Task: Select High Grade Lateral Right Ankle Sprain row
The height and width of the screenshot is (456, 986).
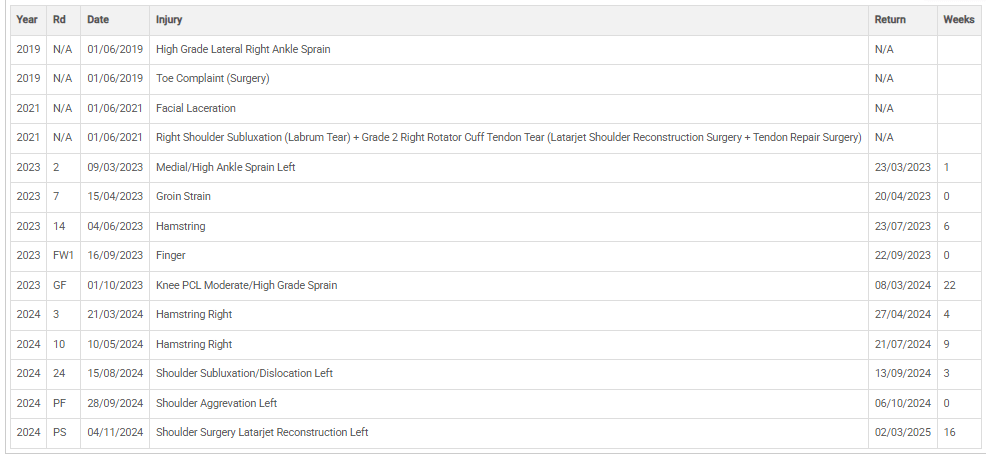Action: 243,49
